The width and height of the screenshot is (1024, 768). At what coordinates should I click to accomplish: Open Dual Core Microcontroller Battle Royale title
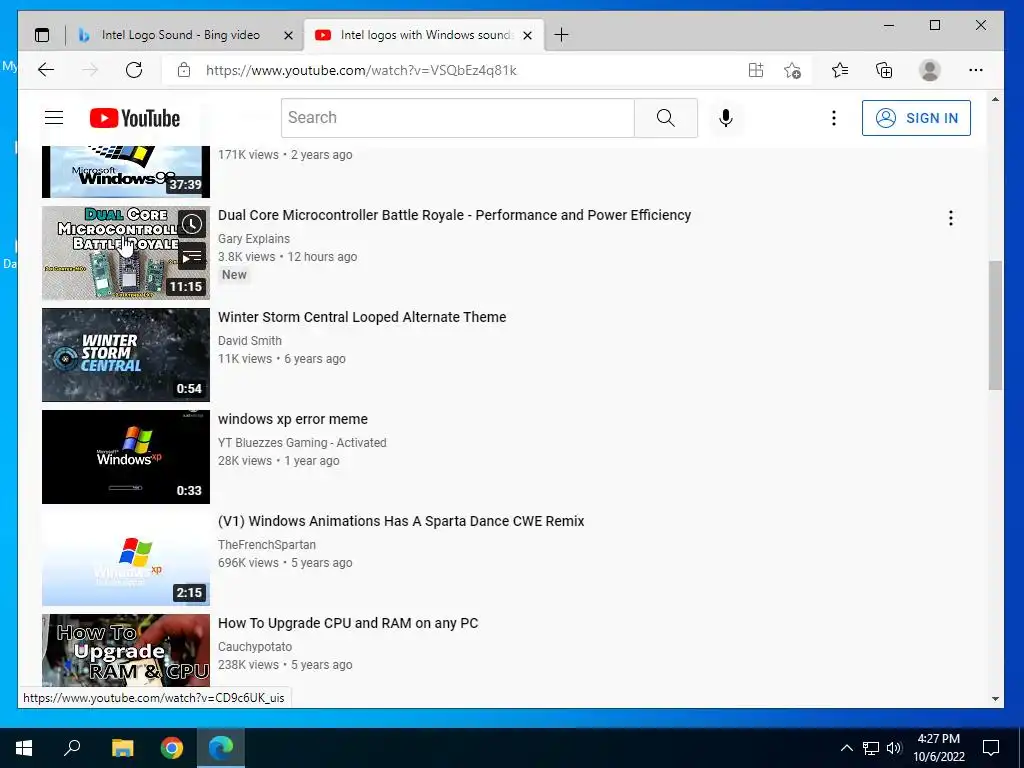(x=455, y=216)
